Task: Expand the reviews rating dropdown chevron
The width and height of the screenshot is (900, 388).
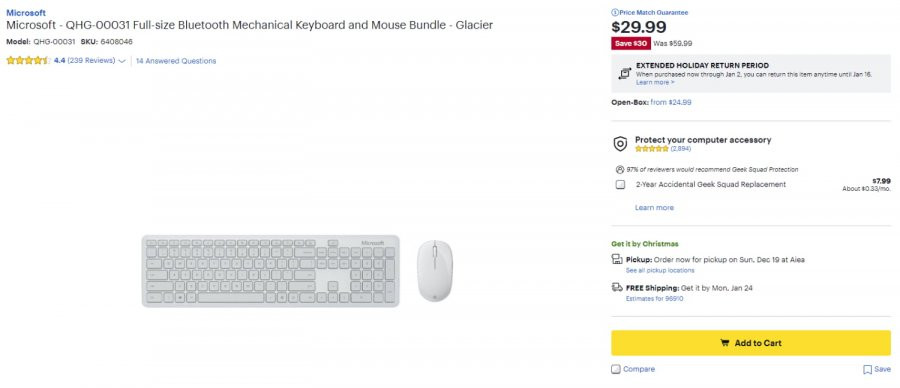Action: [x=122, y=61]
